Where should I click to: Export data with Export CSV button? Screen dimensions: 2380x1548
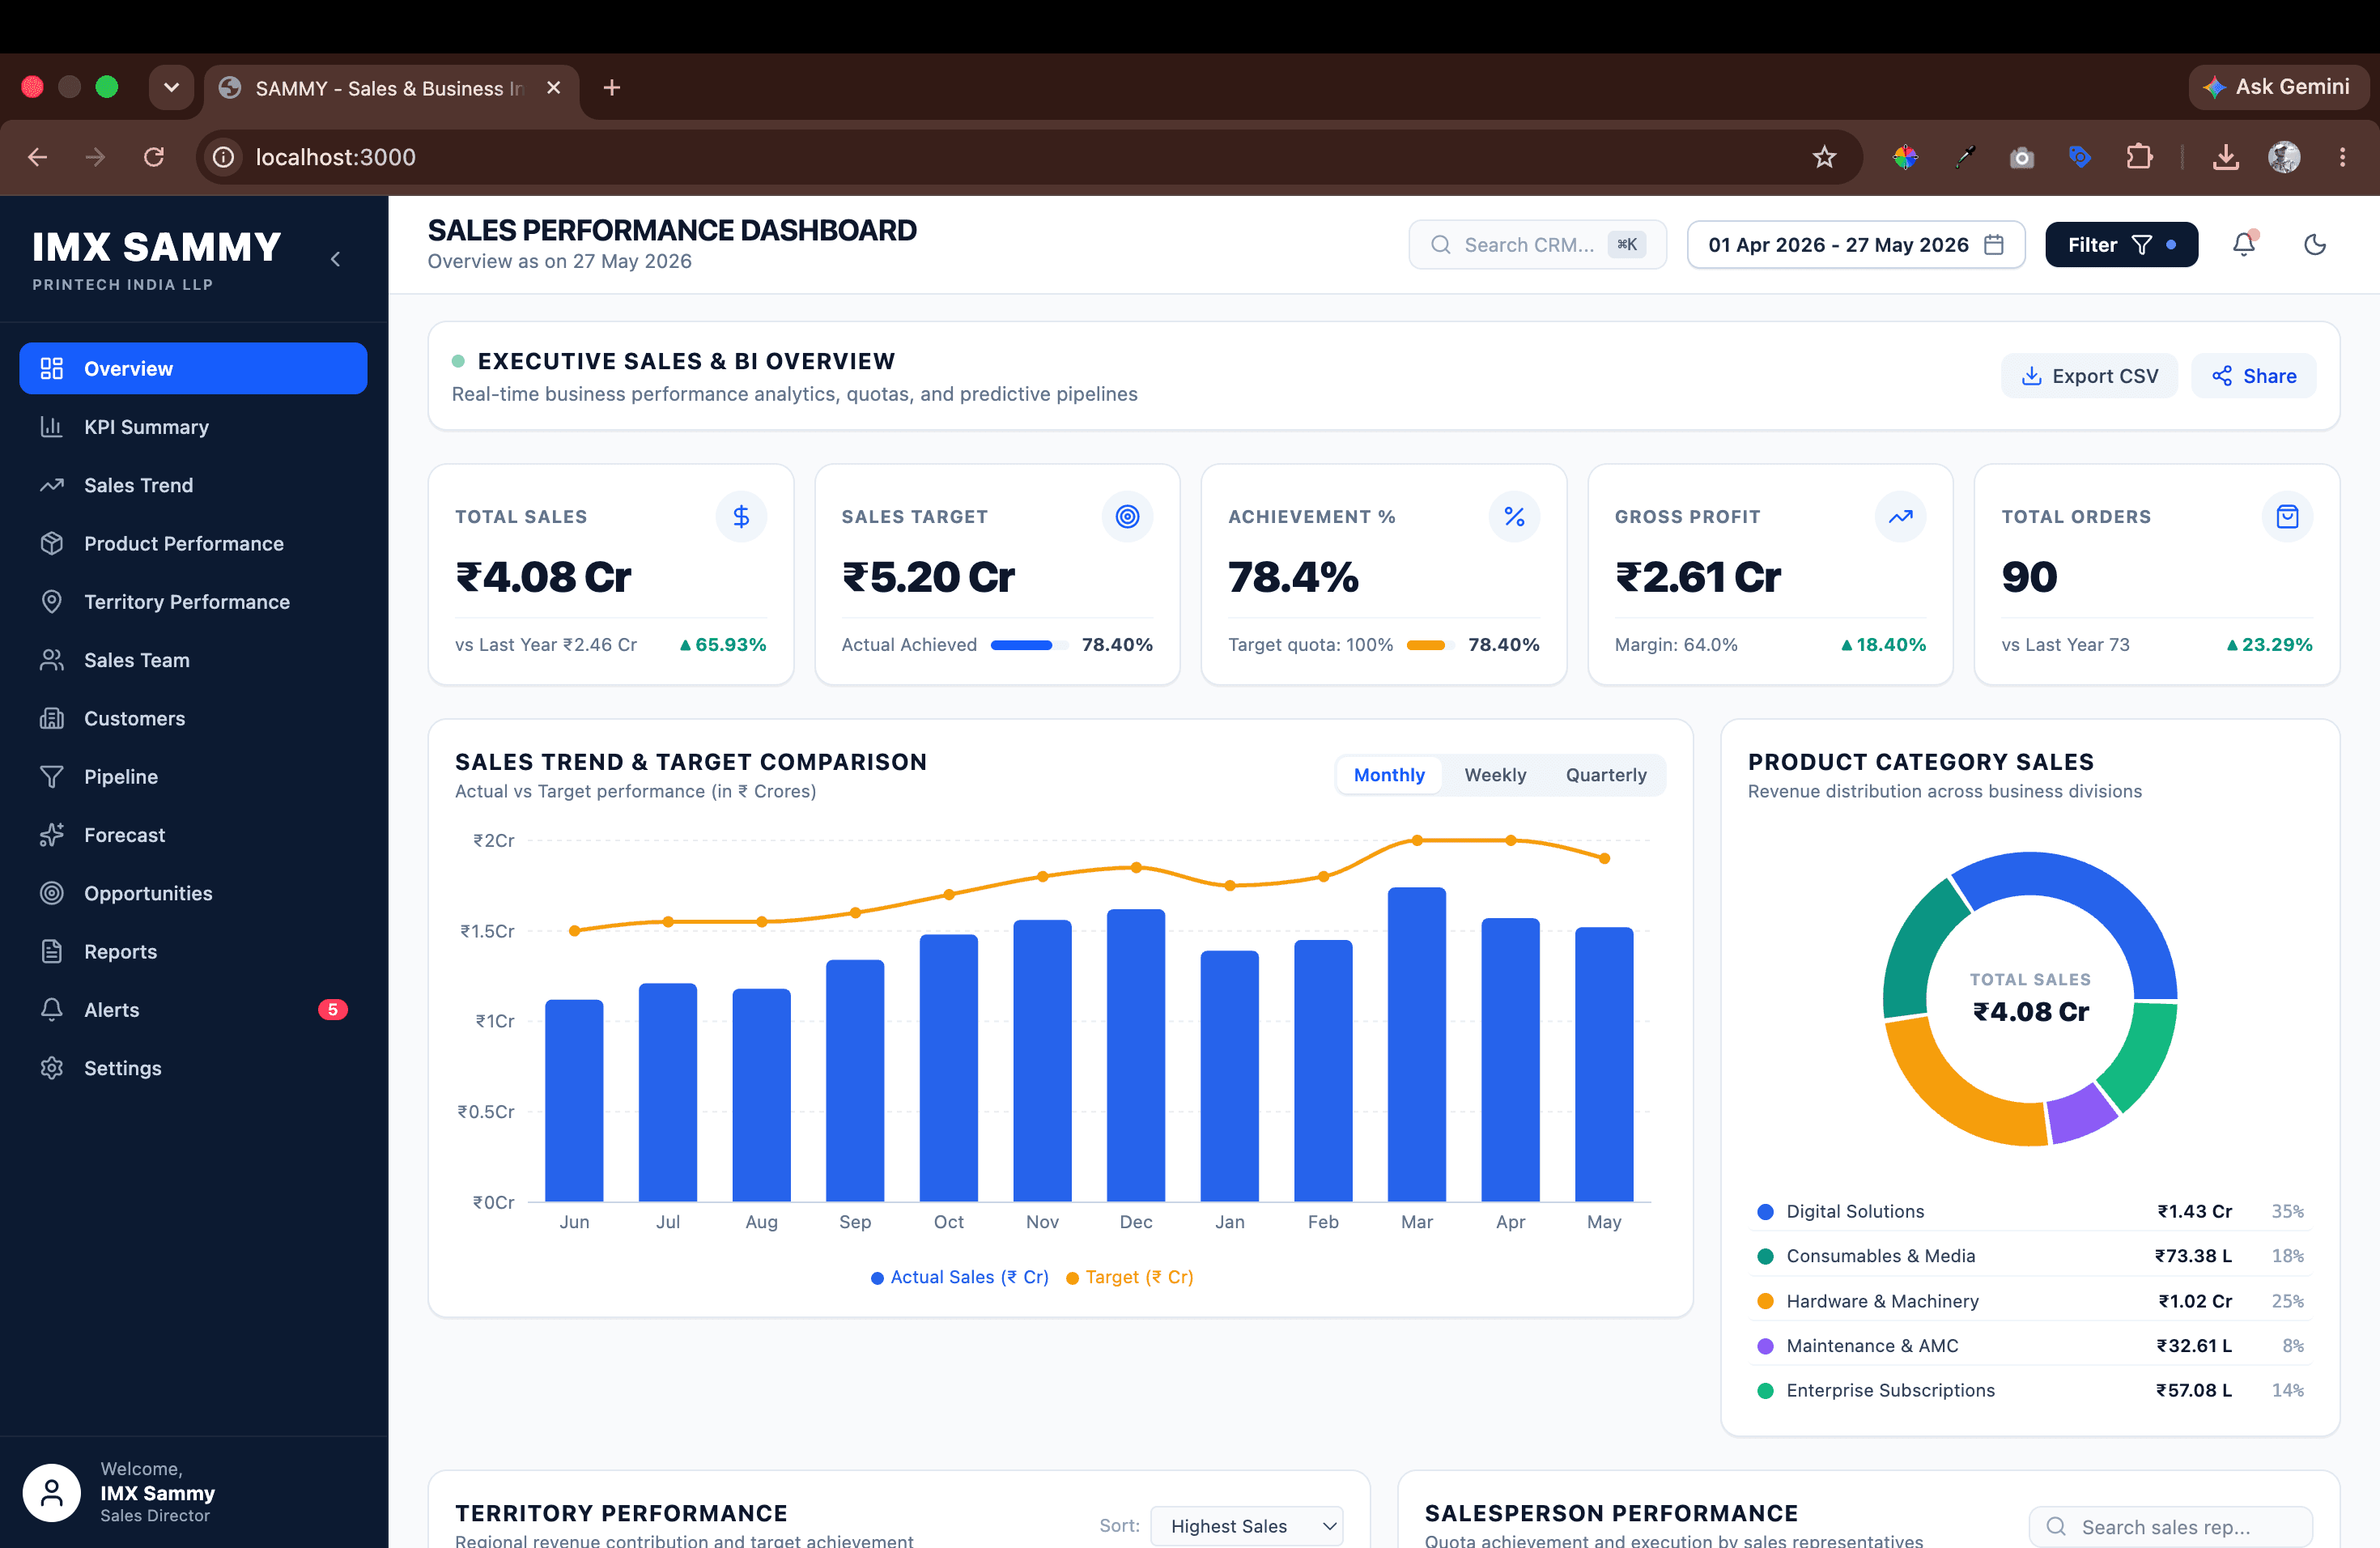coord(2089,376)
